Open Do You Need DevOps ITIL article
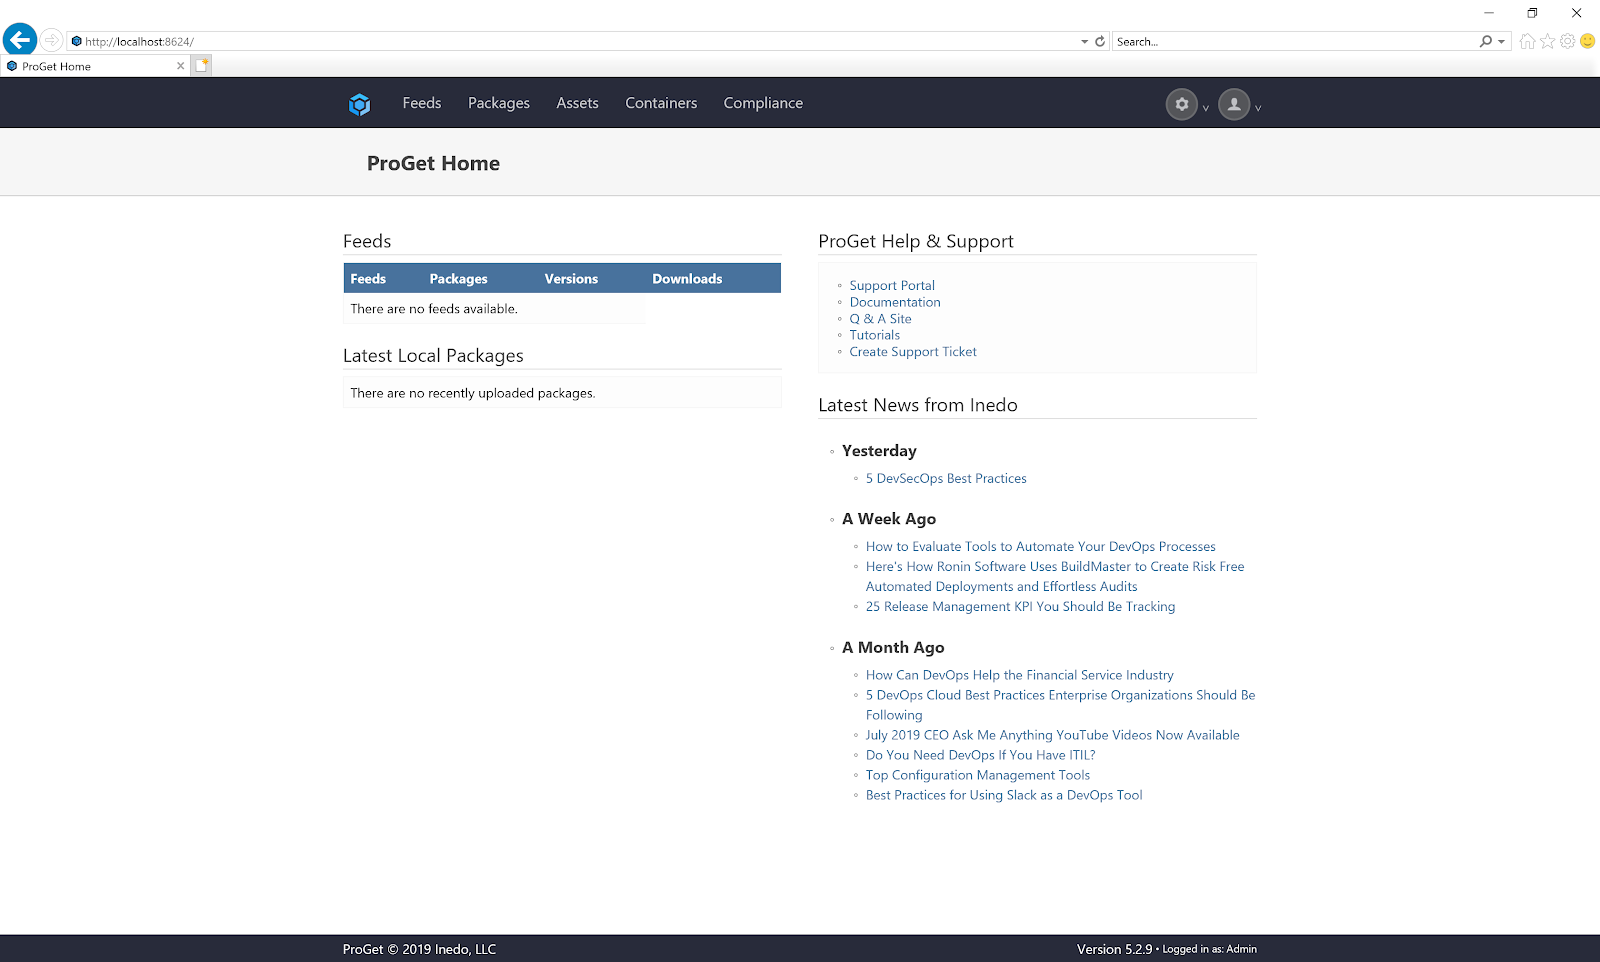Image resolution: width=1600 pixels, height=962 pixels. coord(980,755)
